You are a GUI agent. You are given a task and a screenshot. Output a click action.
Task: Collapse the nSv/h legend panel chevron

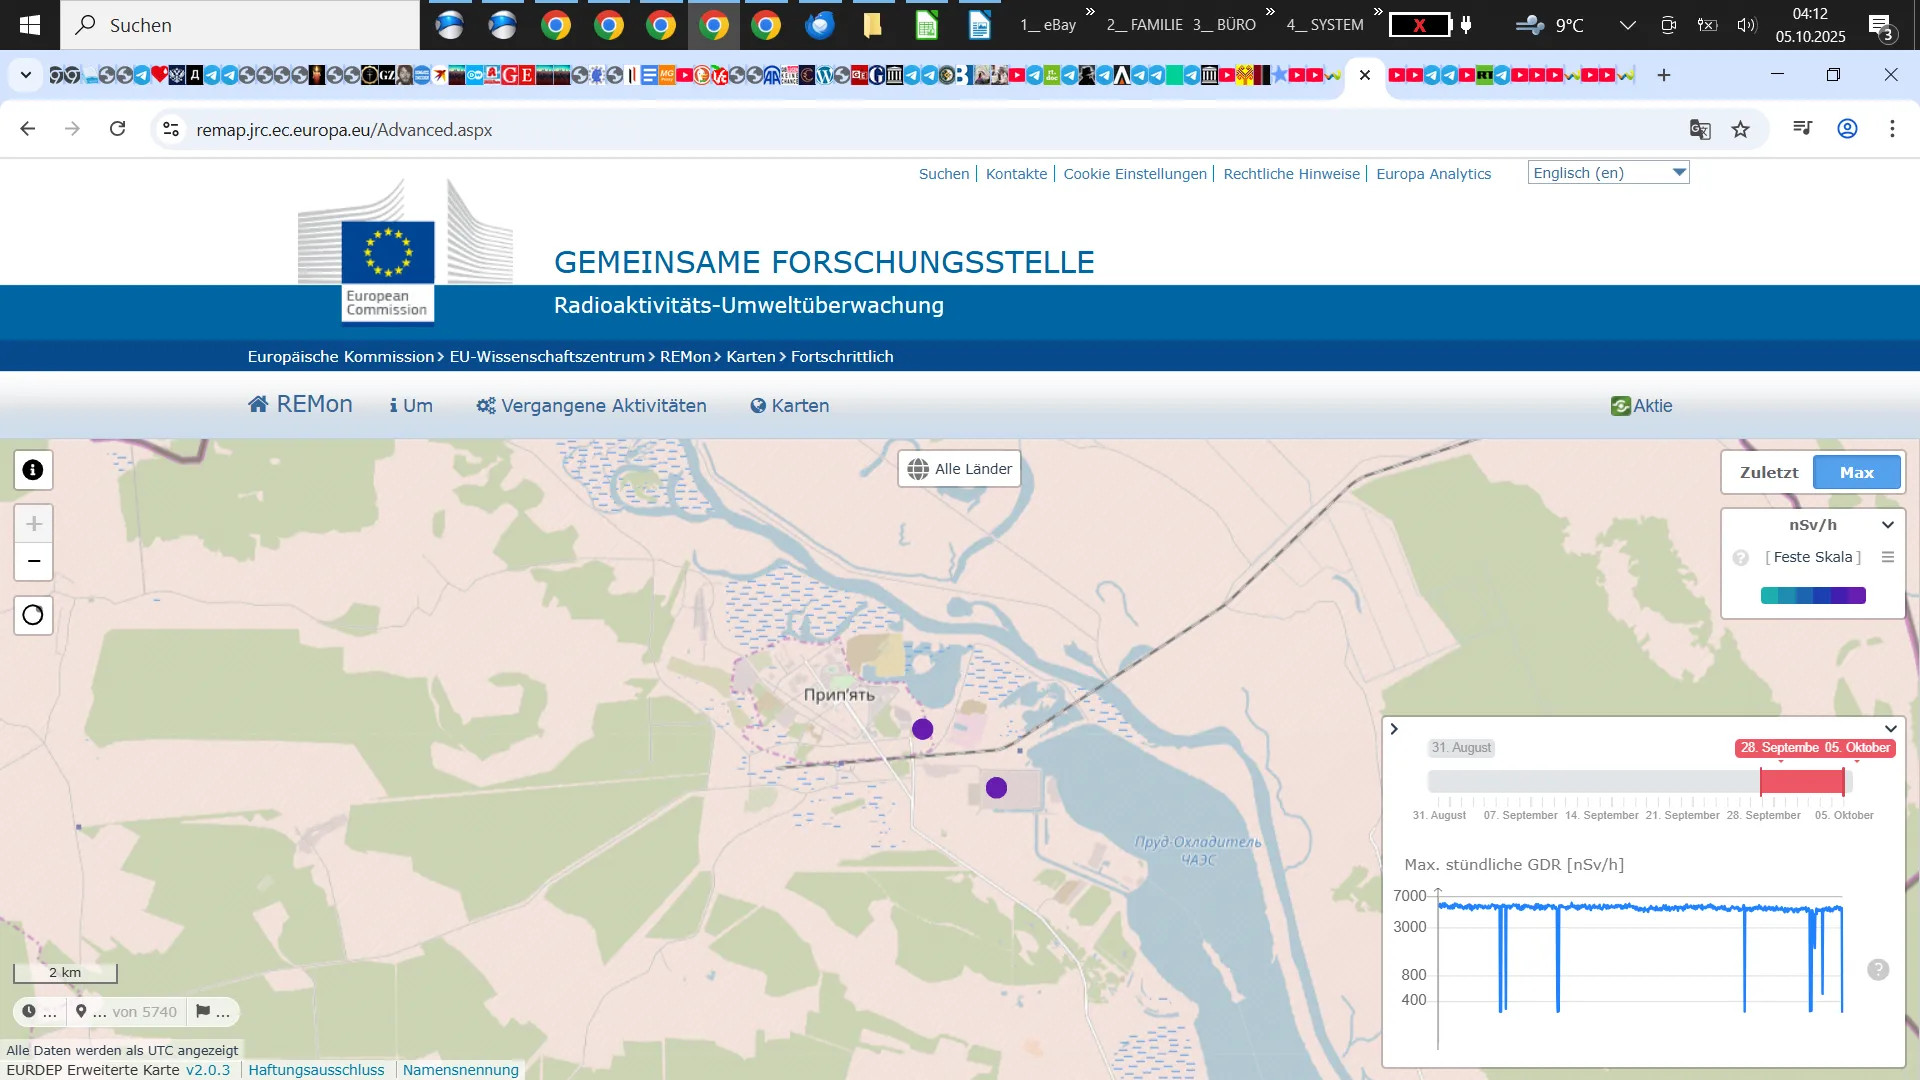tap(1888, 524)
